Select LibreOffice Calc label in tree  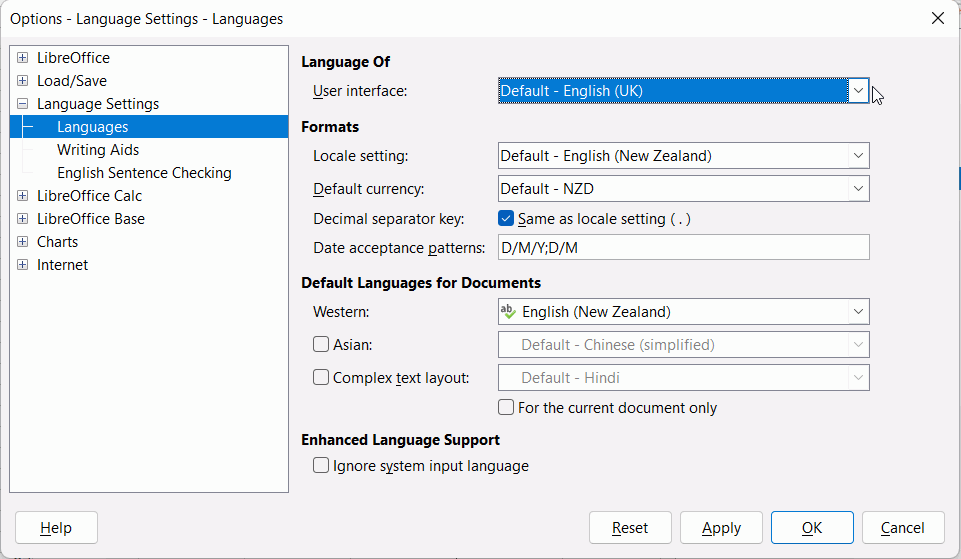(x=89, y=196)
